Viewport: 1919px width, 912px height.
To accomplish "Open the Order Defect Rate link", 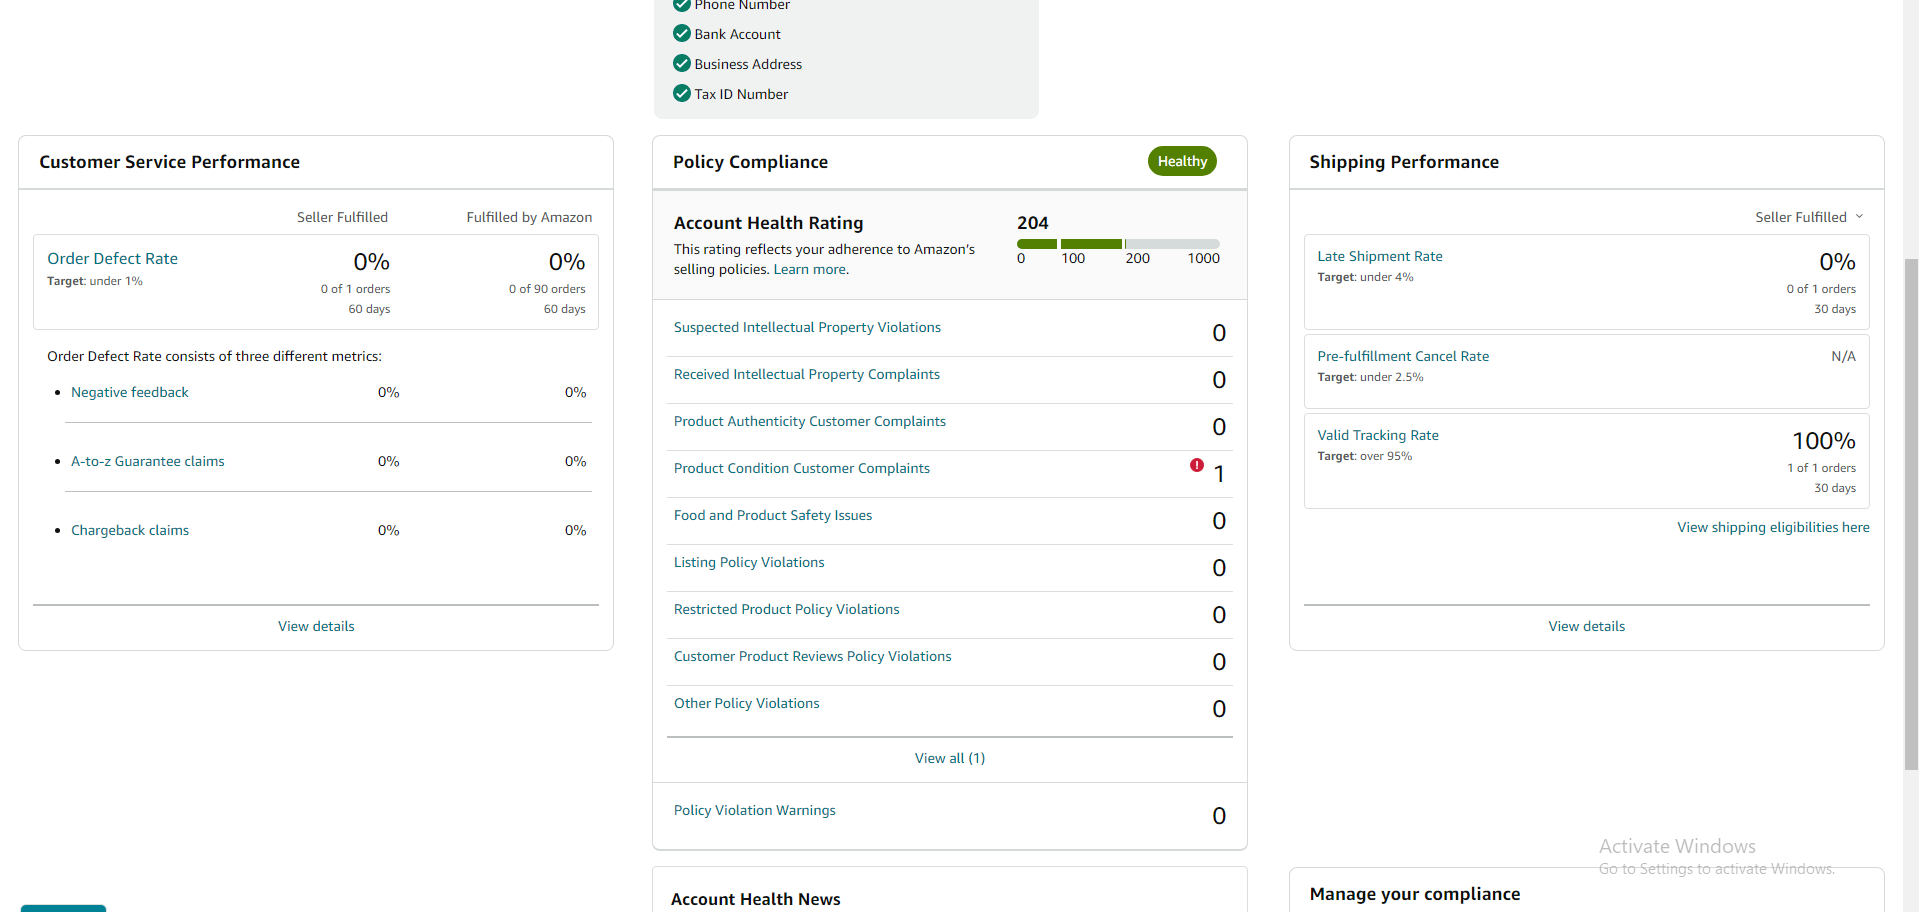I will (112, 258).
